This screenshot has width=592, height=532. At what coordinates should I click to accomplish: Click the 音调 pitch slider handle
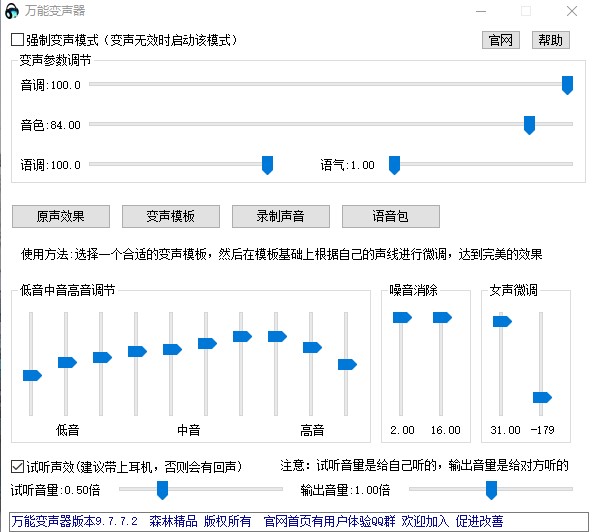(567, 85)
